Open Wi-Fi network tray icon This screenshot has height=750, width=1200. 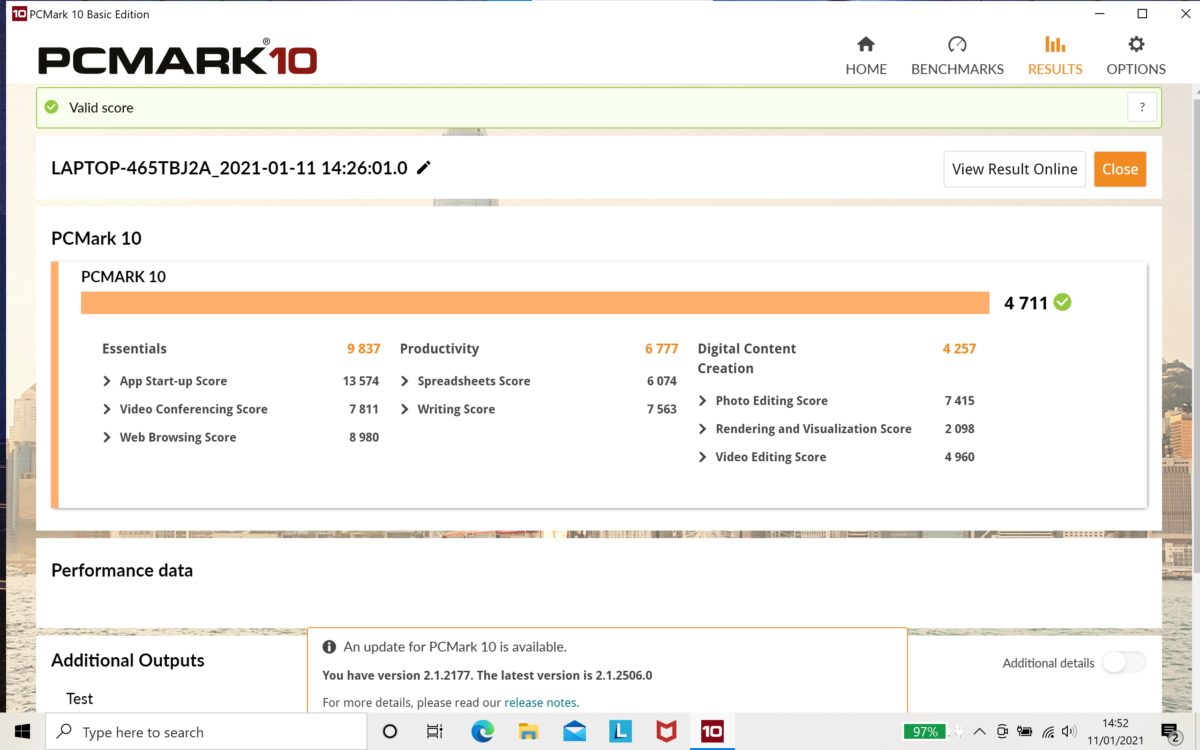1047,731
